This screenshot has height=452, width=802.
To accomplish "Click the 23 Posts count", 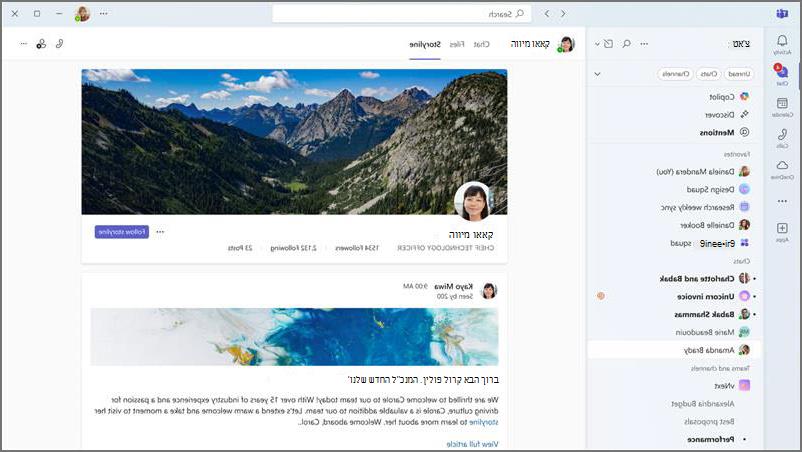I will click(x=240, y=248).
